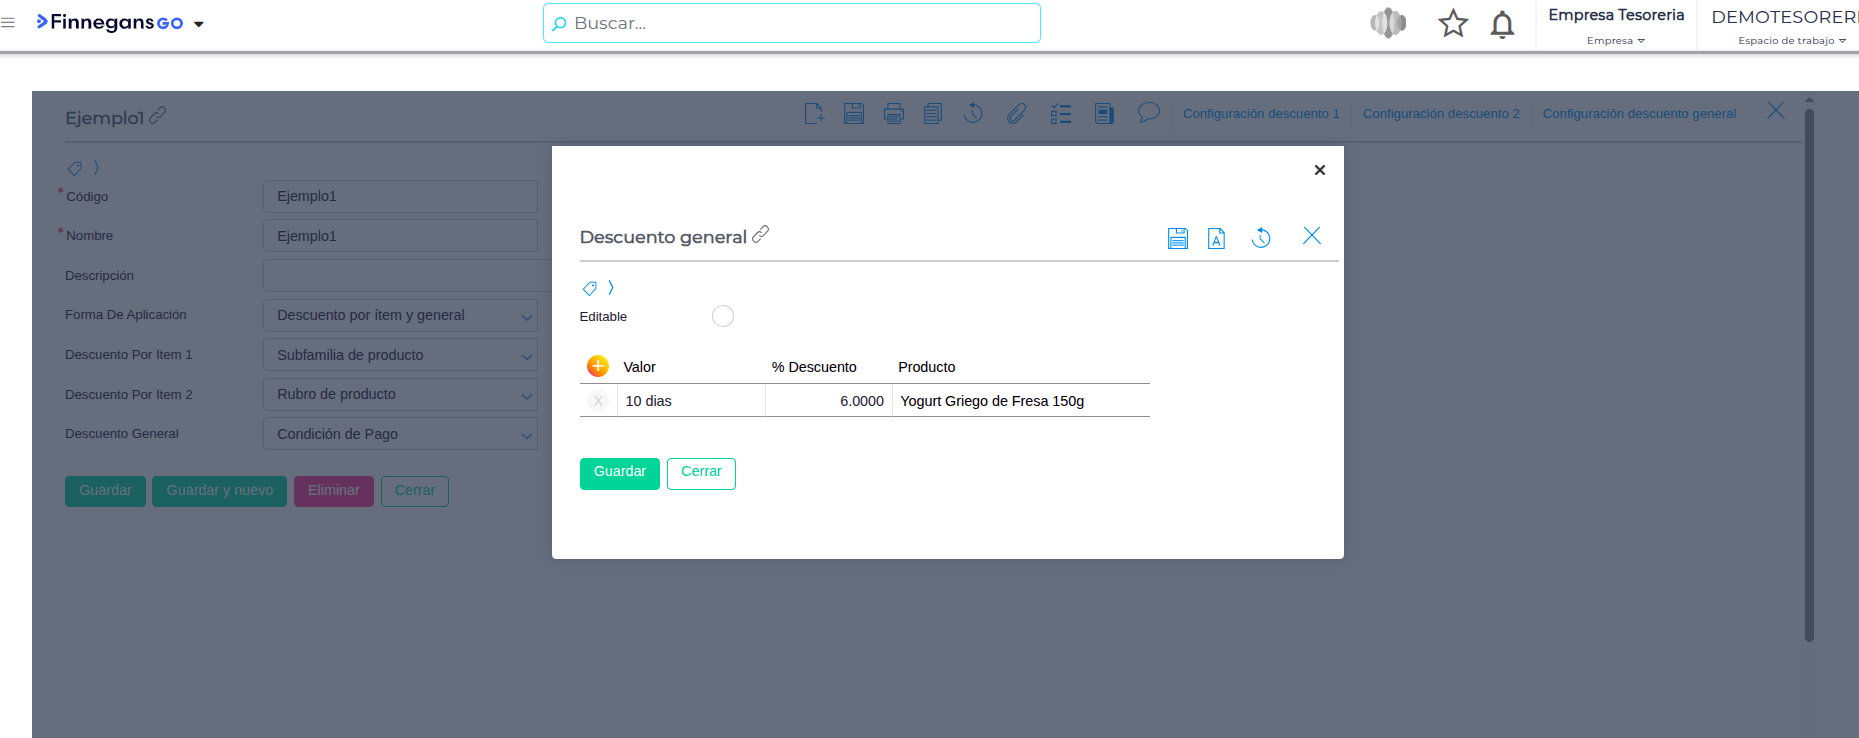1859x738 pixels.
Task: Close the modal with the top-right black X
Action: (x=1319, y=170)
